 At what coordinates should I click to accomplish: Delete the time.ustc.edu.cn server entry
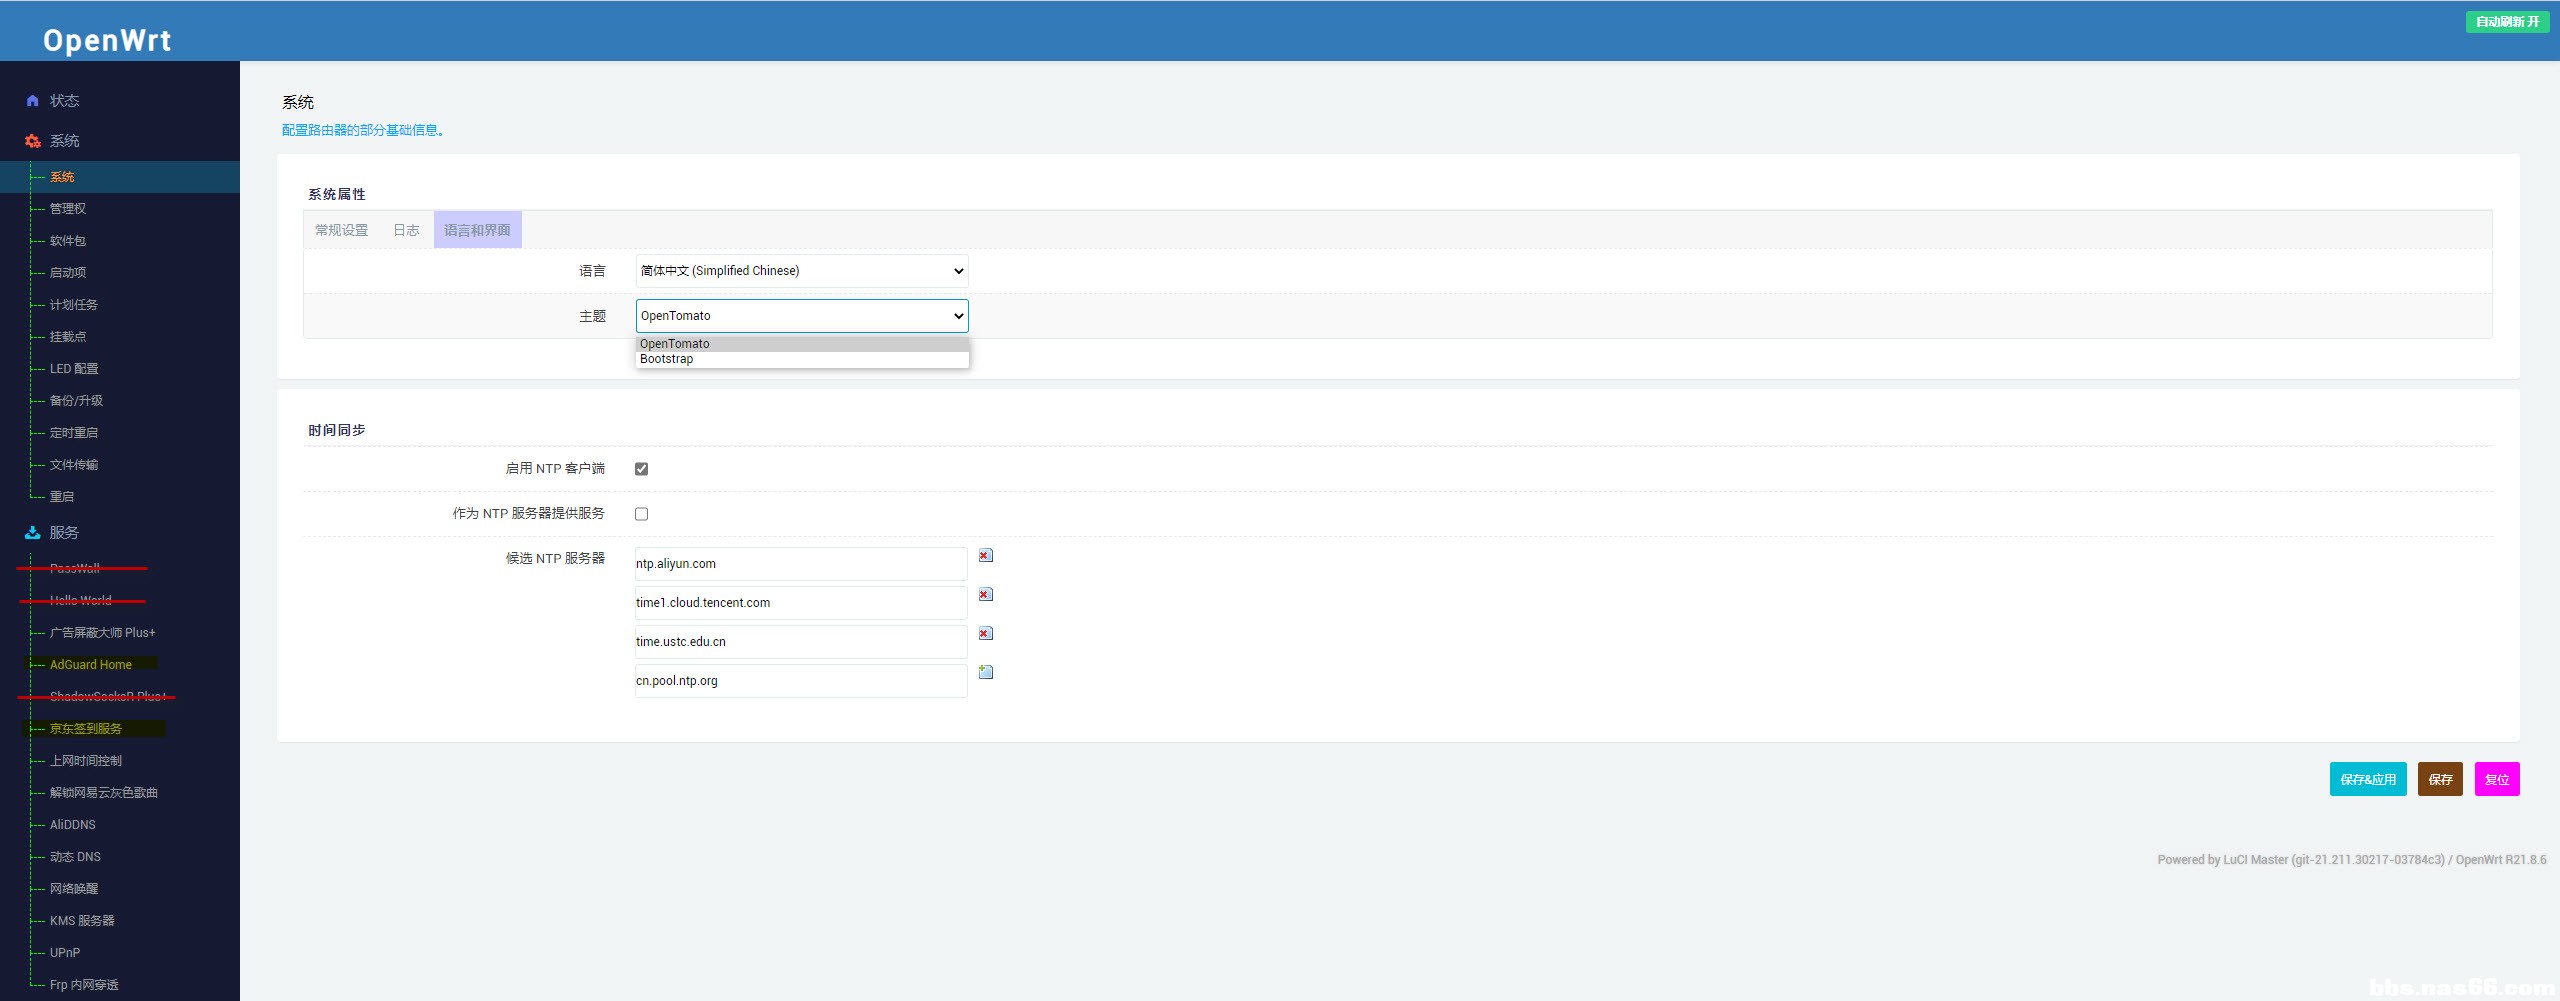pos(985,634)
